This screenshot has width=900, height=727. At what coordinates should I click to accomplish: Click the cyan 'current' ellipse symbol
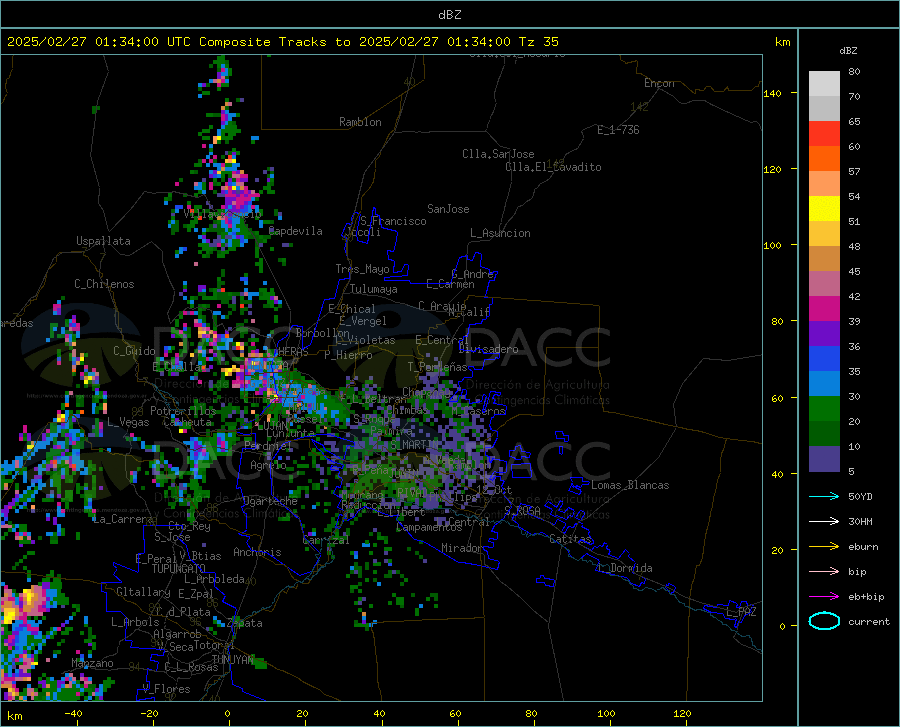(x=824, y=621)
